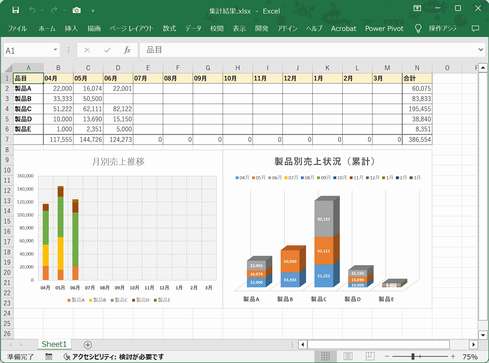Switch to Page Break Preview button
This screenshot has height=363, width=489.
click(x=370, y=356)
